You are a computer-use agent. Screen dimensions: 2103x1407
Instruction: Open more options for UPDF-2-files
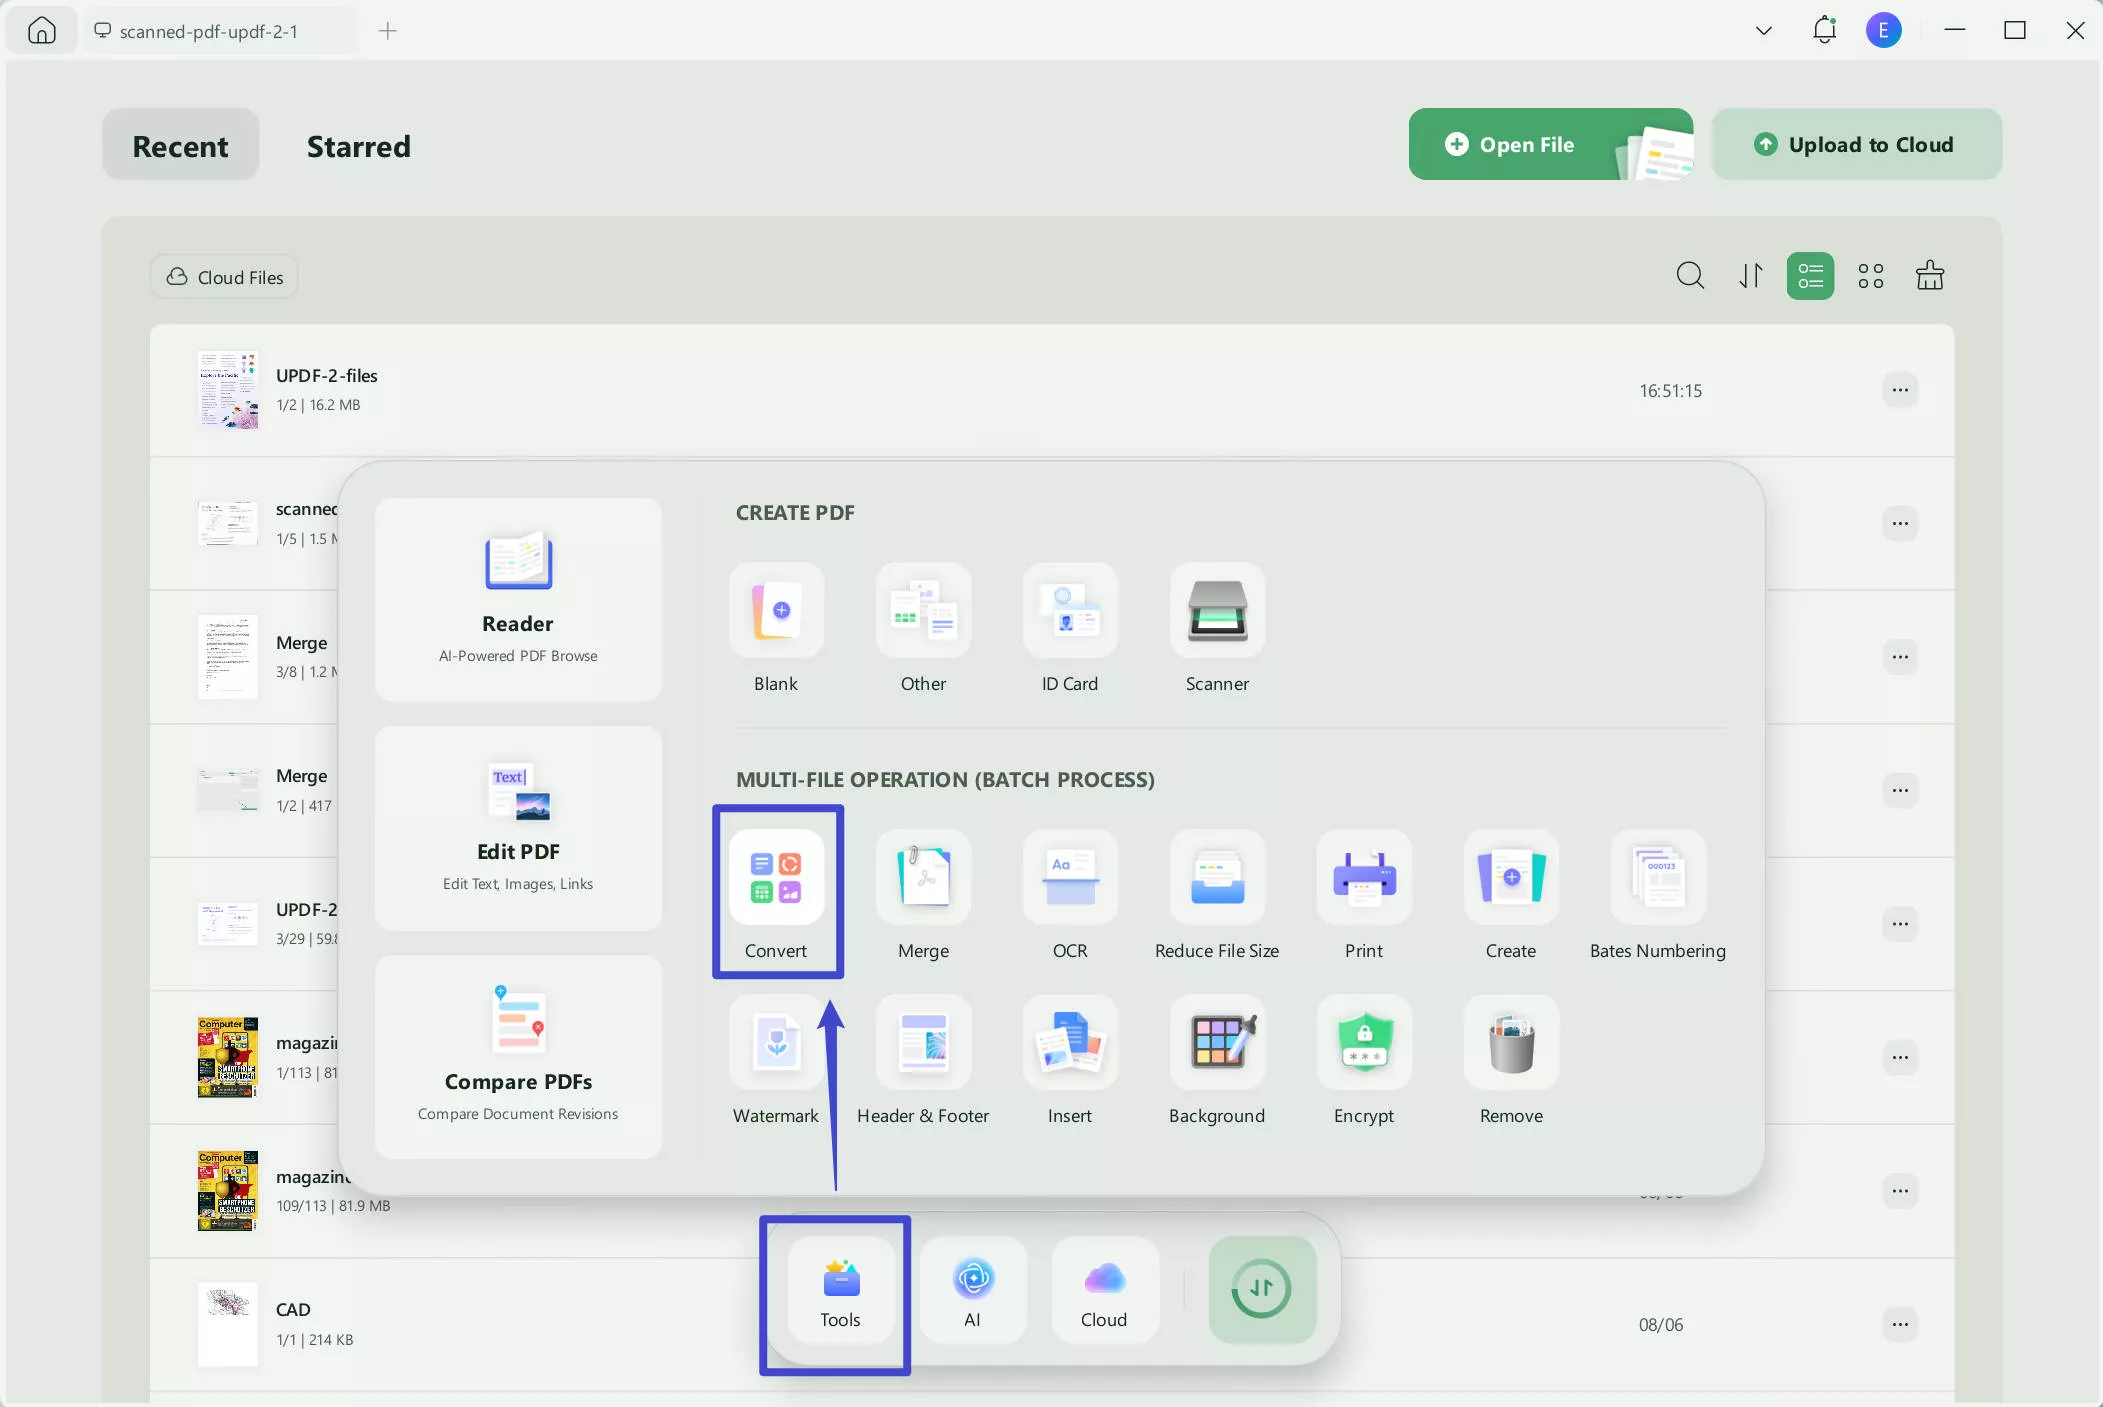pyautogui.click(x=1899, y=390)
